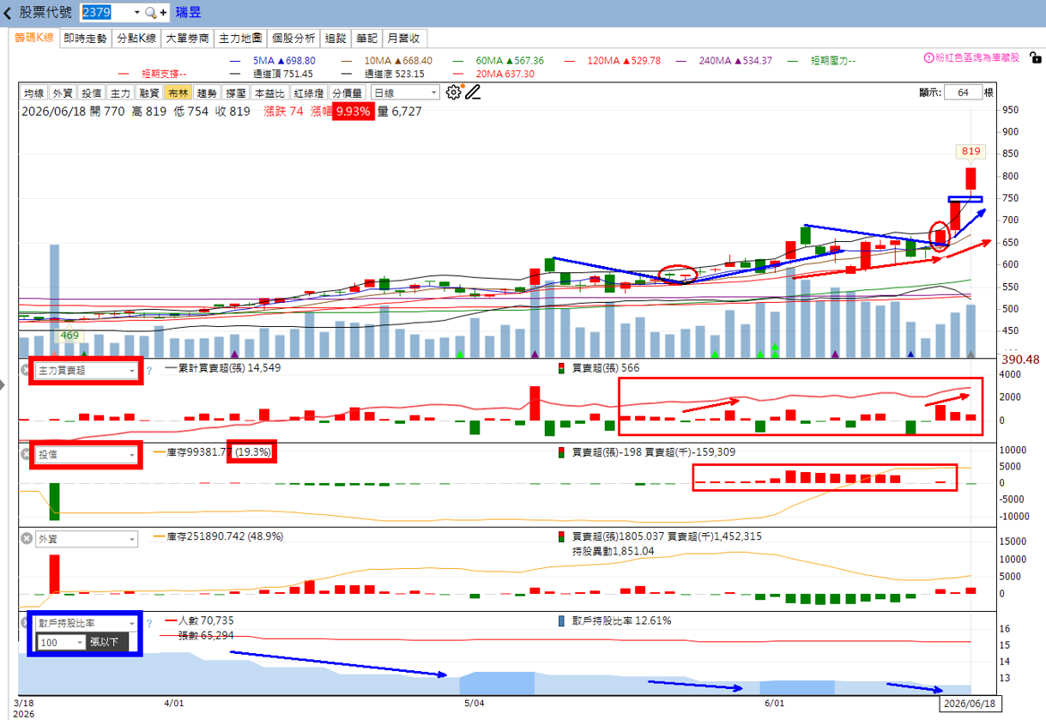Click the 10MA legend entry
This screenshot has height=720, width=1046.
point(387,60)
